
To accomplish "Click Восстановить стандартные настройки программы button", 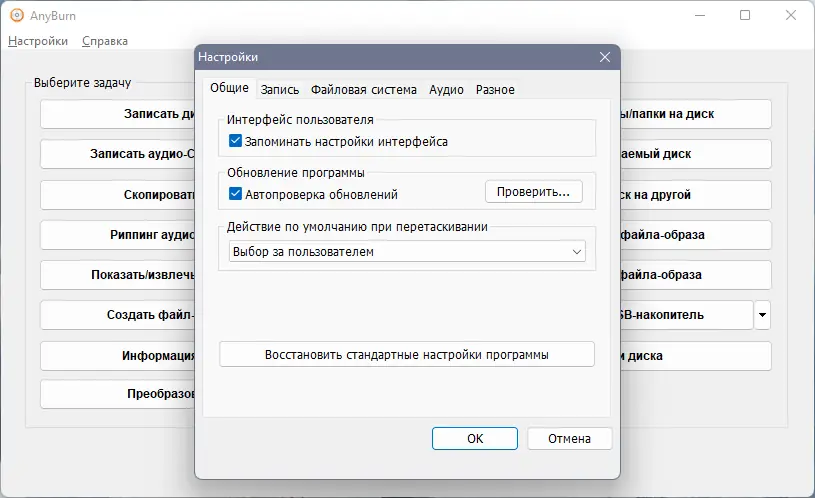I will [406, 354].
